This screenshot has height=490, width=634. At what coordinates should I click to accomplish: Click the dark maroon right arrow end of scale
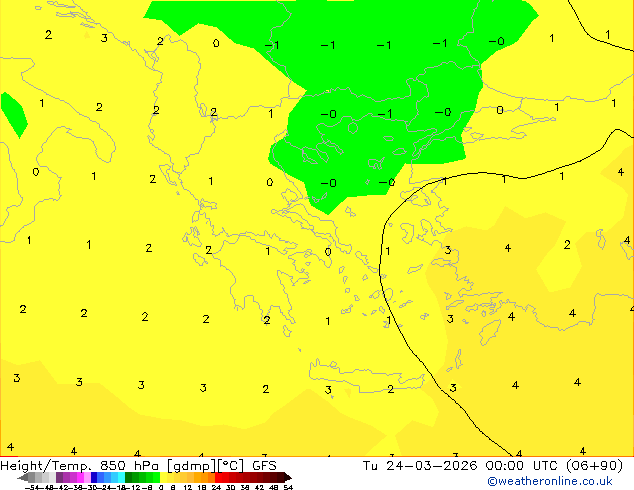click(287, 477)
